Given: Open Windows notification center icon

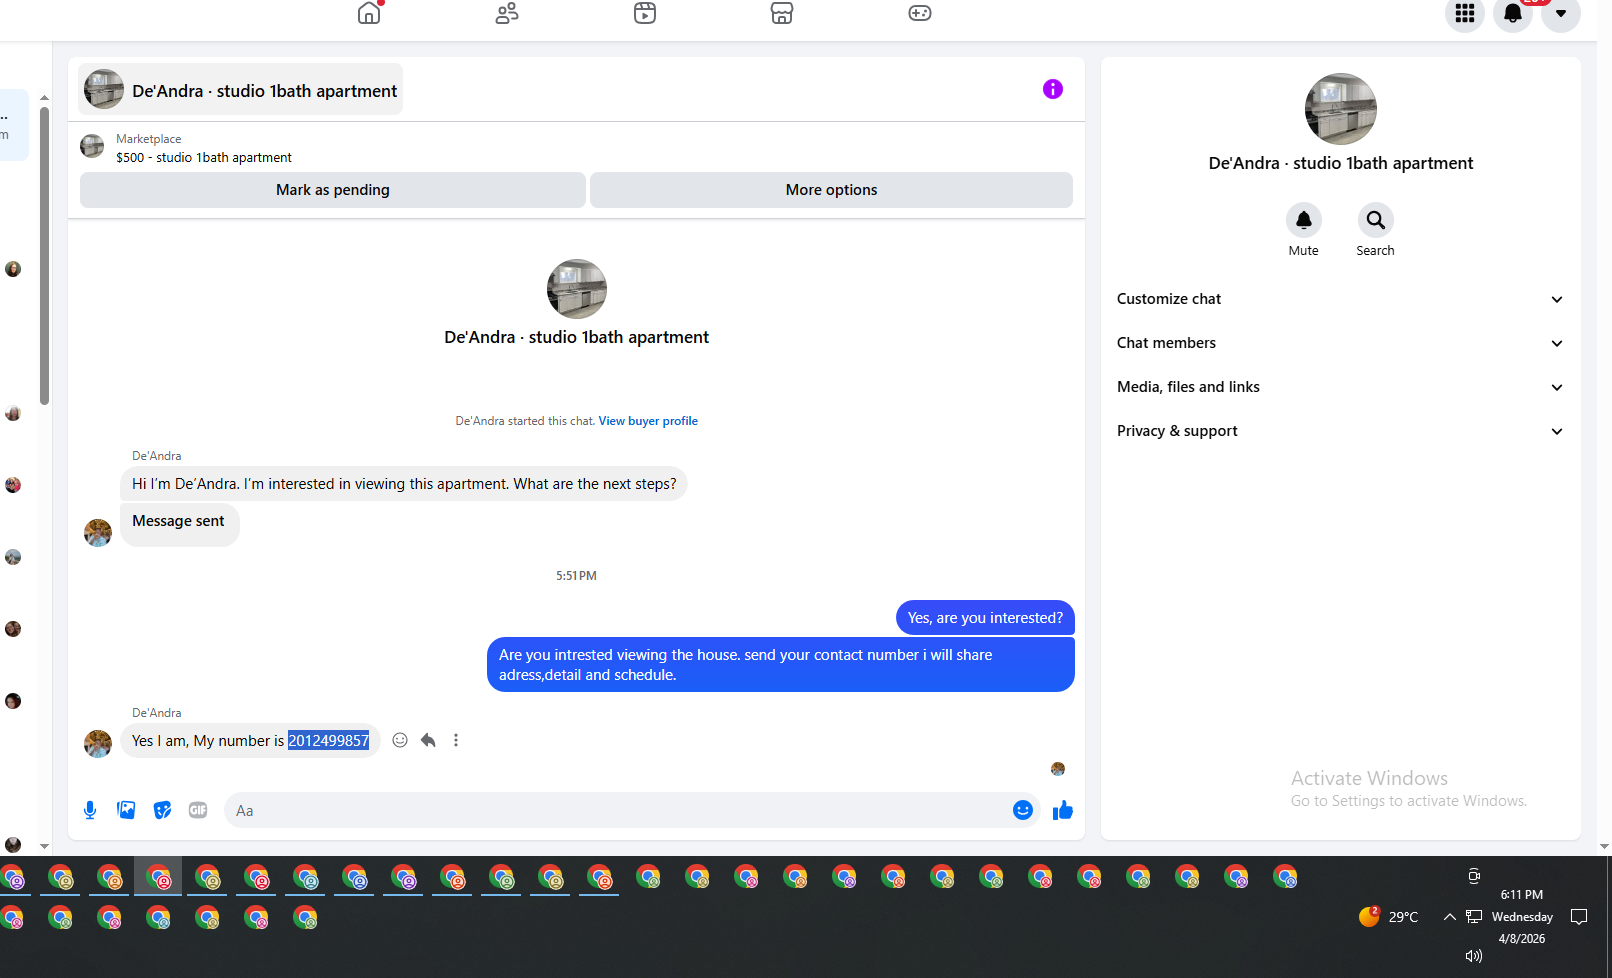Looking at the screenshot, I should tap(1579, 917).
